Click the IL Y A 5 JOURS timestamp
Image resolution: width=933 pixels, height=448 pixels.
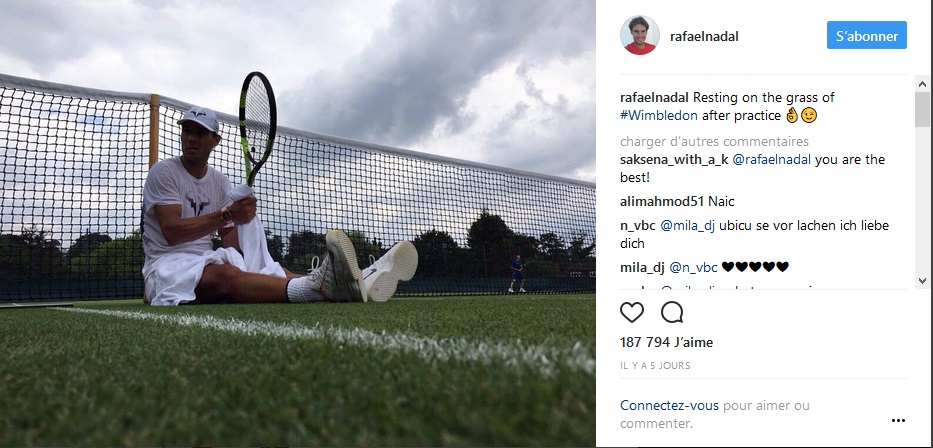[x=655, y=366]
